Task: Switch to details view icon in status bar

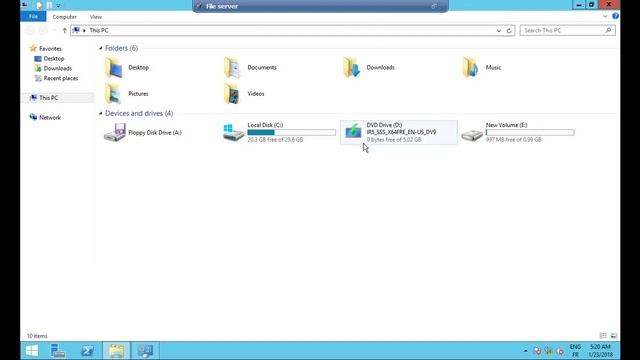Action: [x=603, y=336]
